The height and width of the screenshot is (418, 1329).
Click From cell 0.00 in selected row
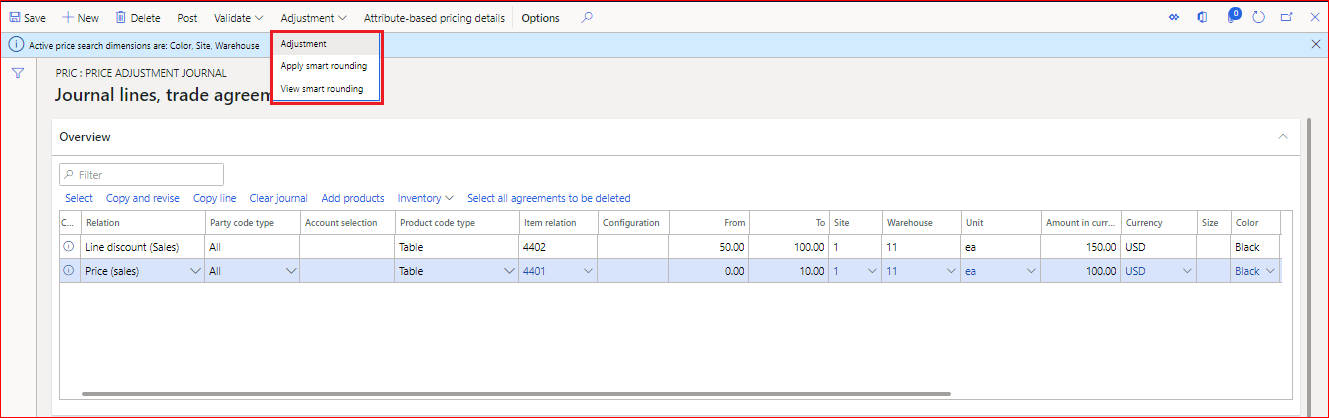709,271
